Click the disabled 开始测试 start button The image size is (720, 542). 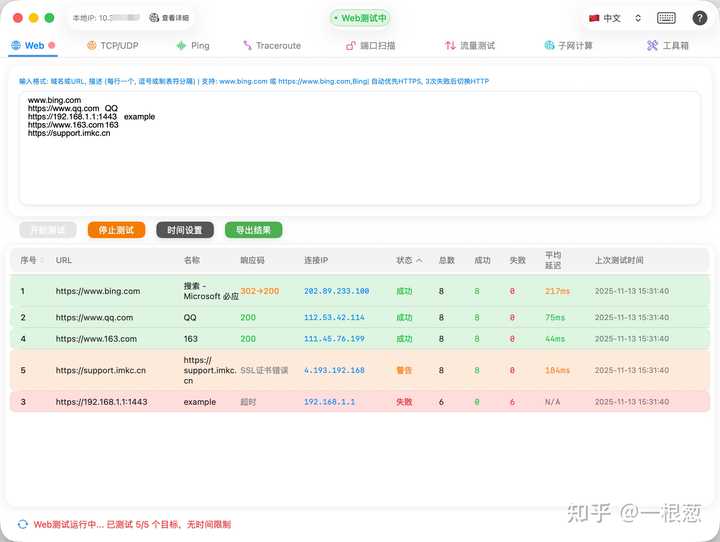(48, 230)
